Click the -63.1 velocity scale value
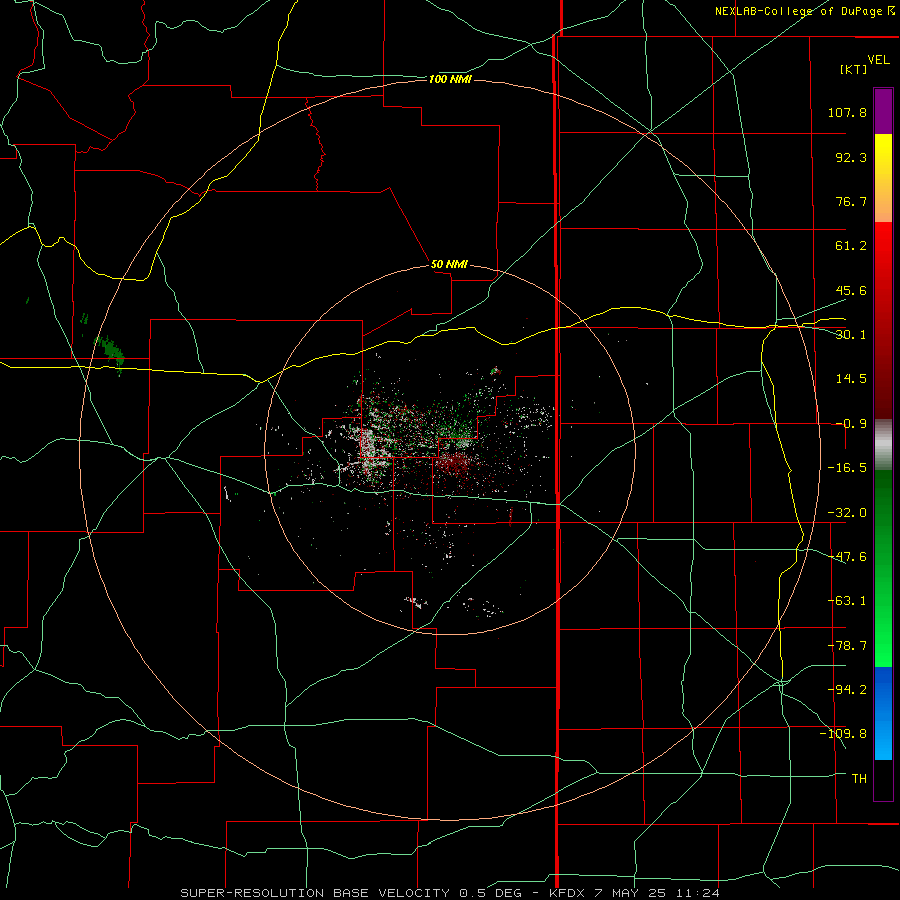This screenshot has width=900, height=900. 847,601
